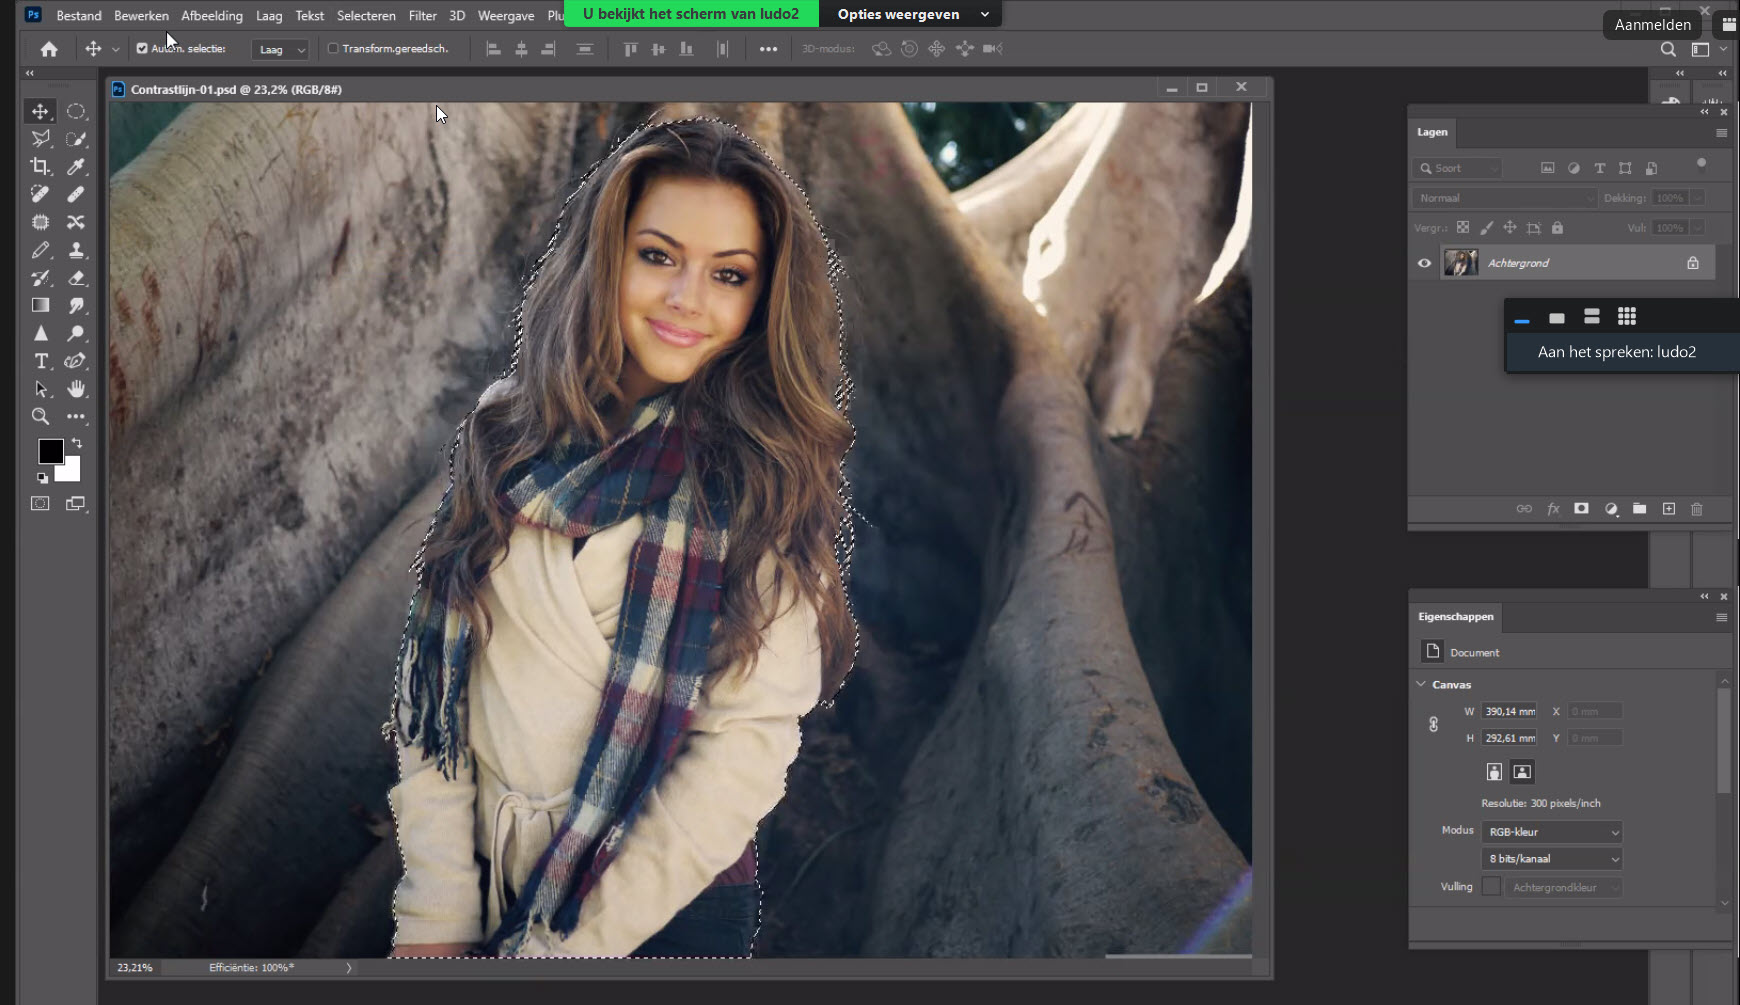Open the Laag auto-select dropdown
This screenshot has height=1005, width=1740.
[280, 49]
